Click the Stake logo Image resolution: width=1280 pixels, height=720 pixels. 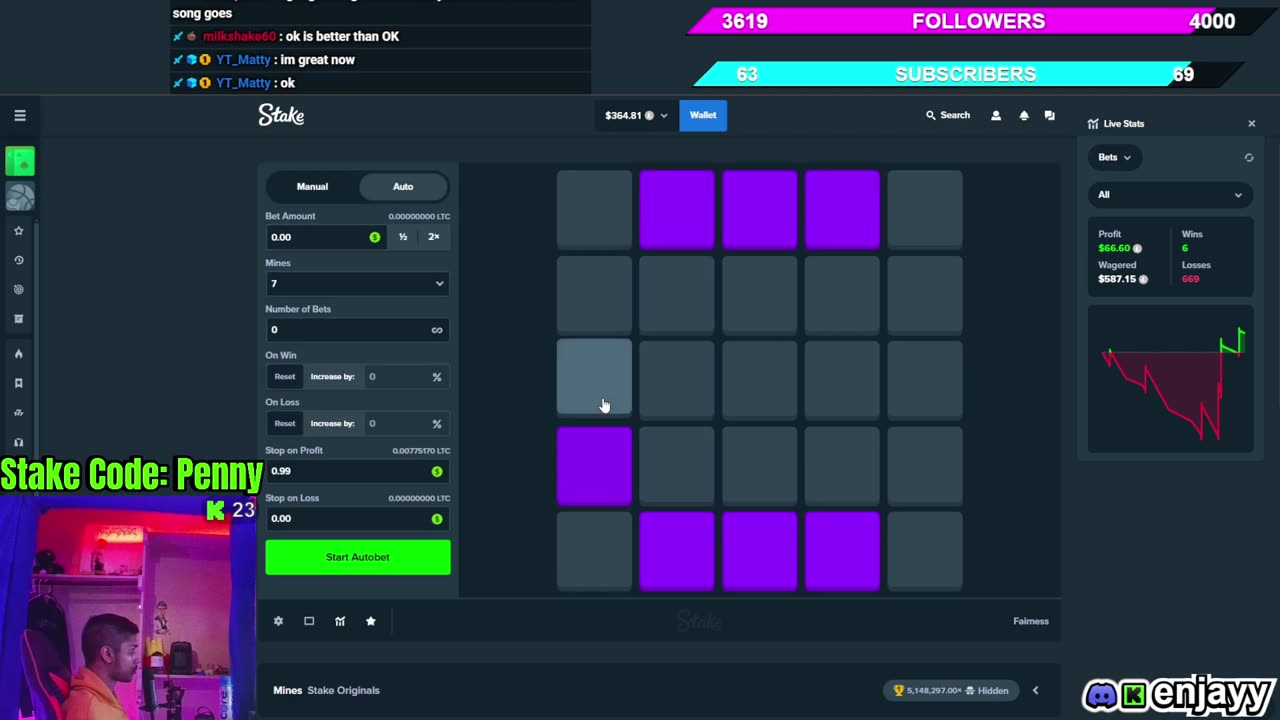(x=281, y=115)
